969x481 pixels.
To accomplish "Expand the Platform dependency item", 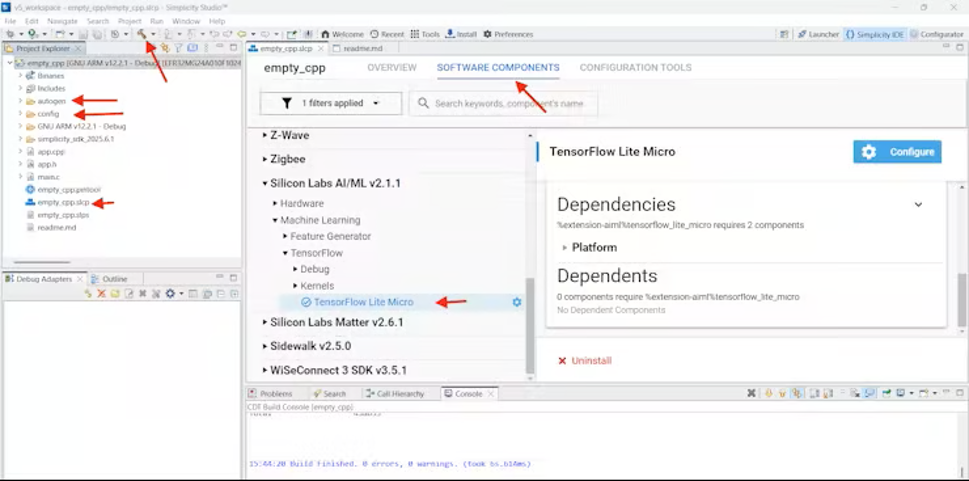I will (x=590, y=247).
